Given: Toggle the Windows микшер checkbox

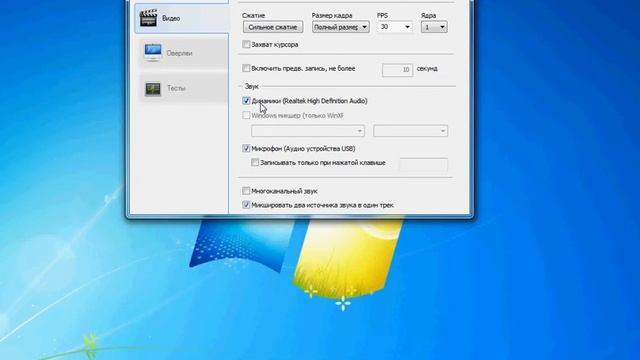Looking at the screenshot, I should 246,115.
